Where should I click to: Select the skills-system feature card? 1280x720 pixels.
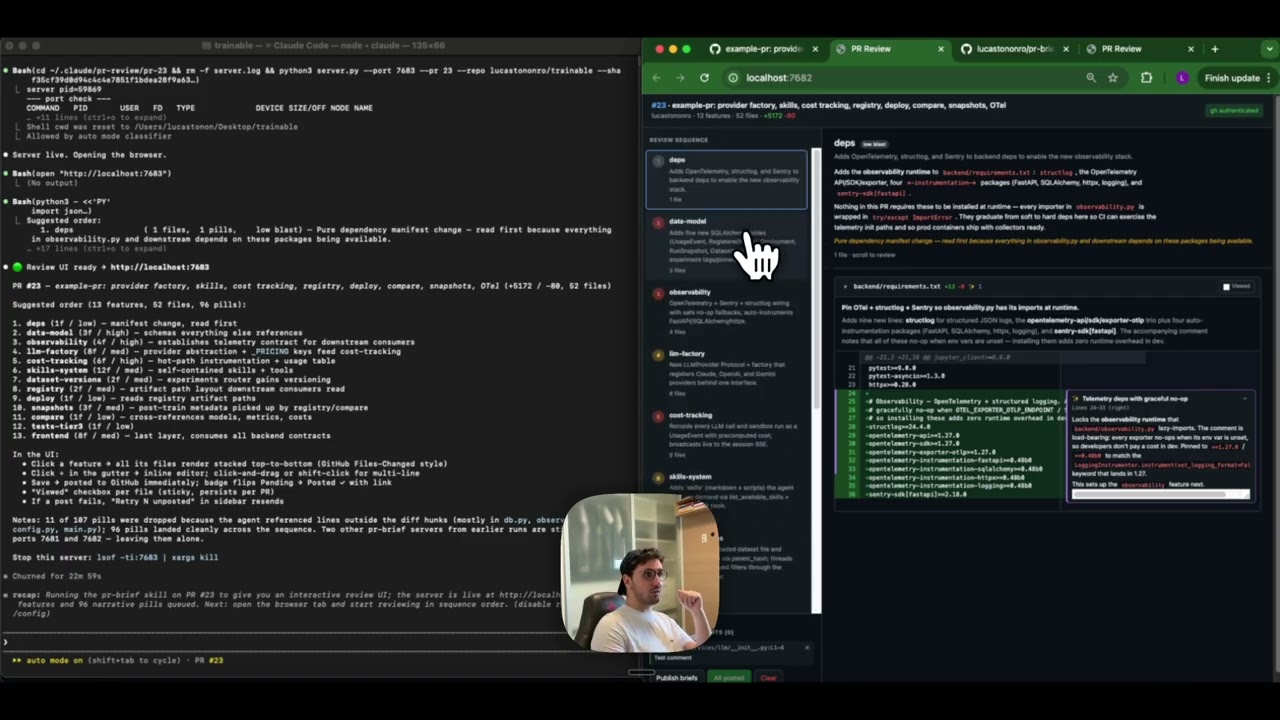[726, 492]
